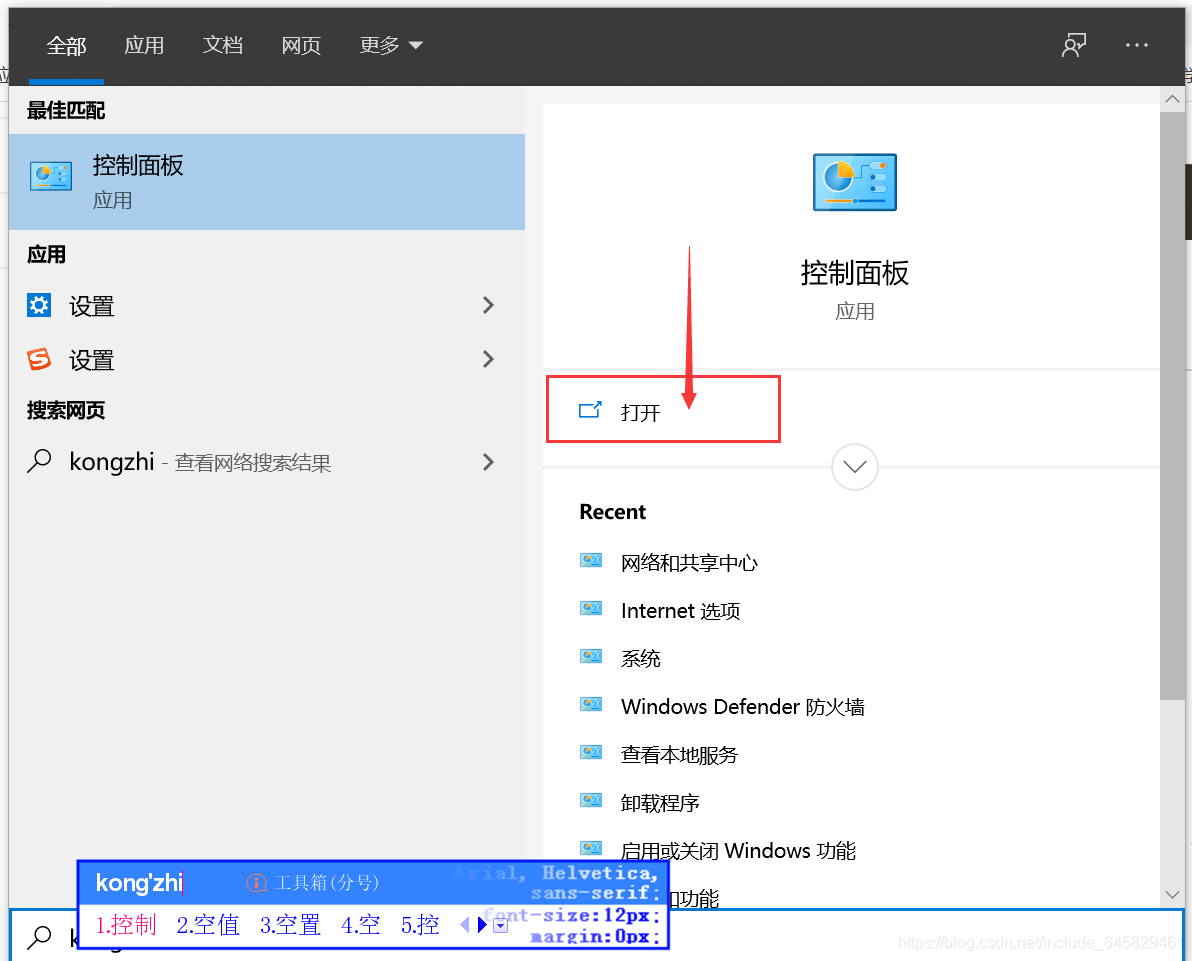The width and height of the screenshot is (1192, 961).
Task: Open the 更多 dropdown
Action: tap(391, 46)
